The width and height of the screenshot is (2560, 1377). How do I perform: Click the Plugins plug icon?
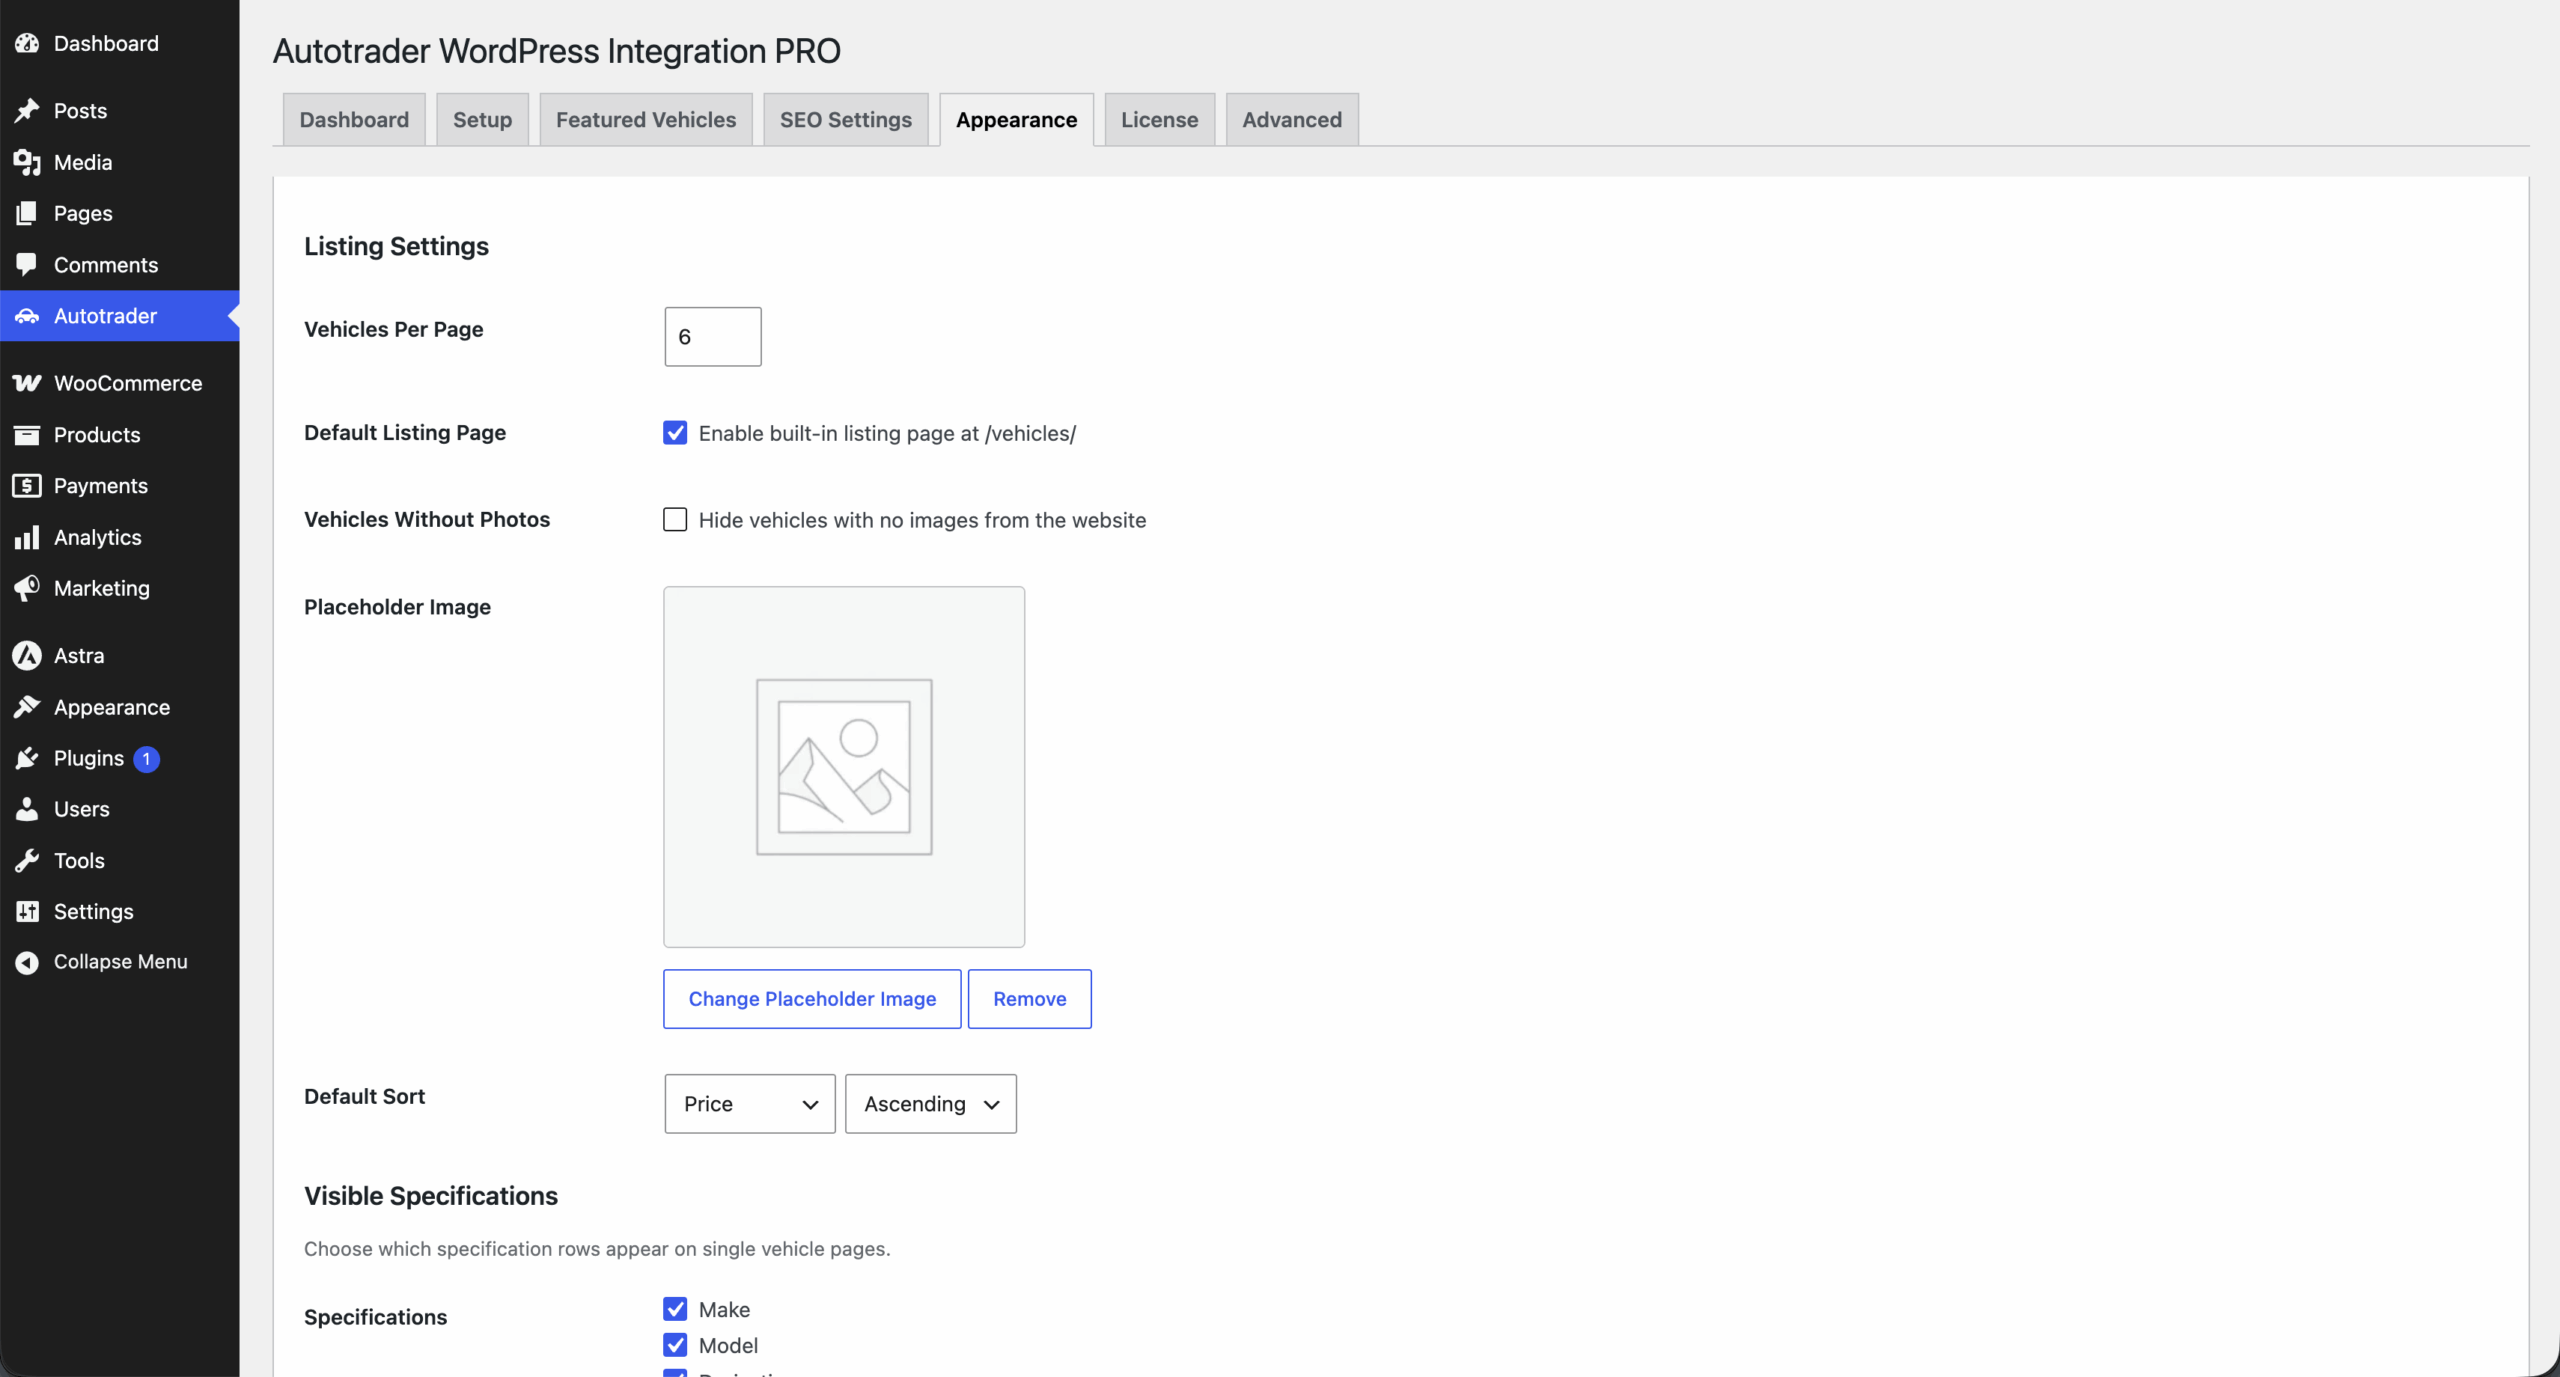click(x=27, y=758)
